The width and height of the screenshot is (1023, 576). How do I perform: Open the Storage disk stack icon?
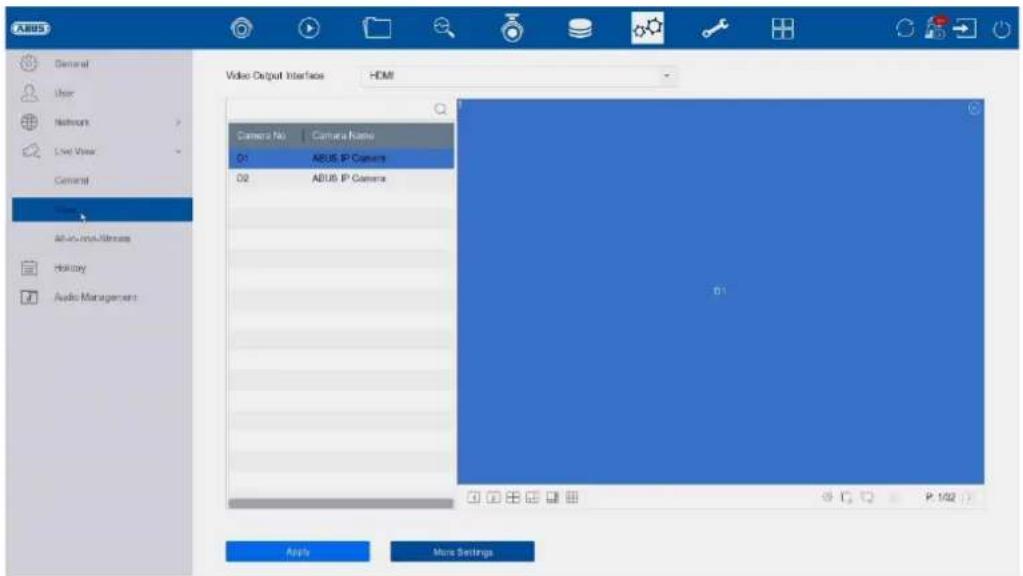pyautogui.click(x=579, y=28)
